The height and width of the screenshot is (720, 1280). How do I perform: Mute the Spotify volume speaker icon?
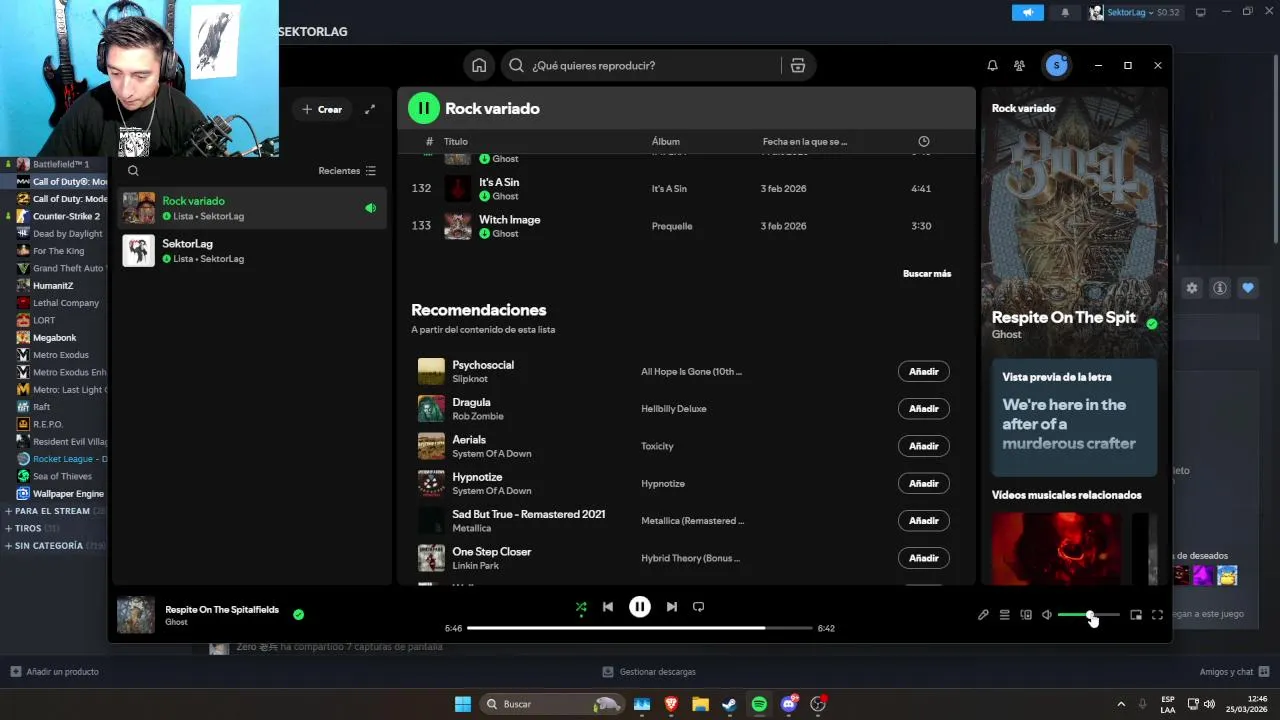1047,615
